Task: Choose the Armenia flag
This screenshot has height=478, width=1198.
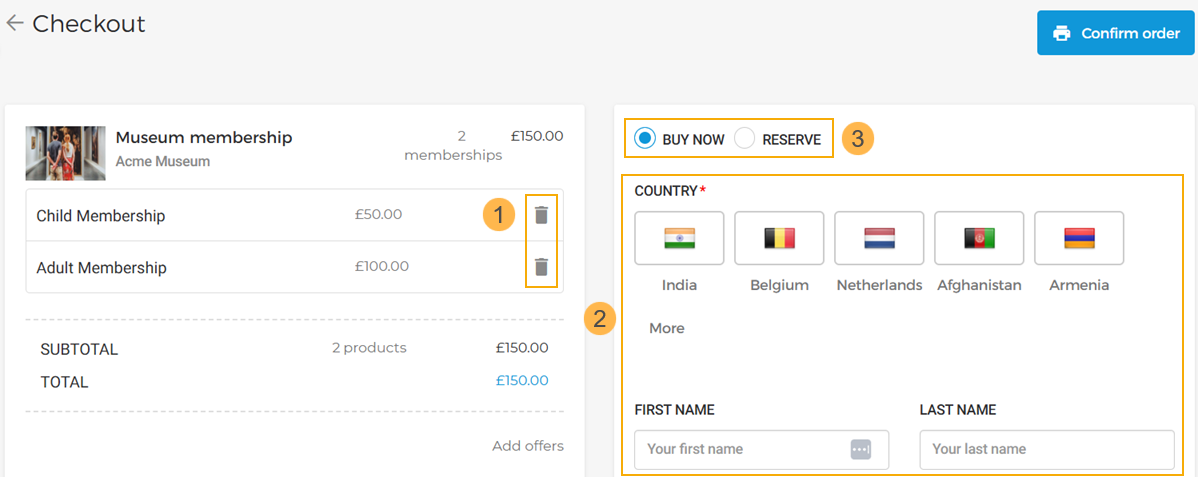Action: [x=1079, y=238]
